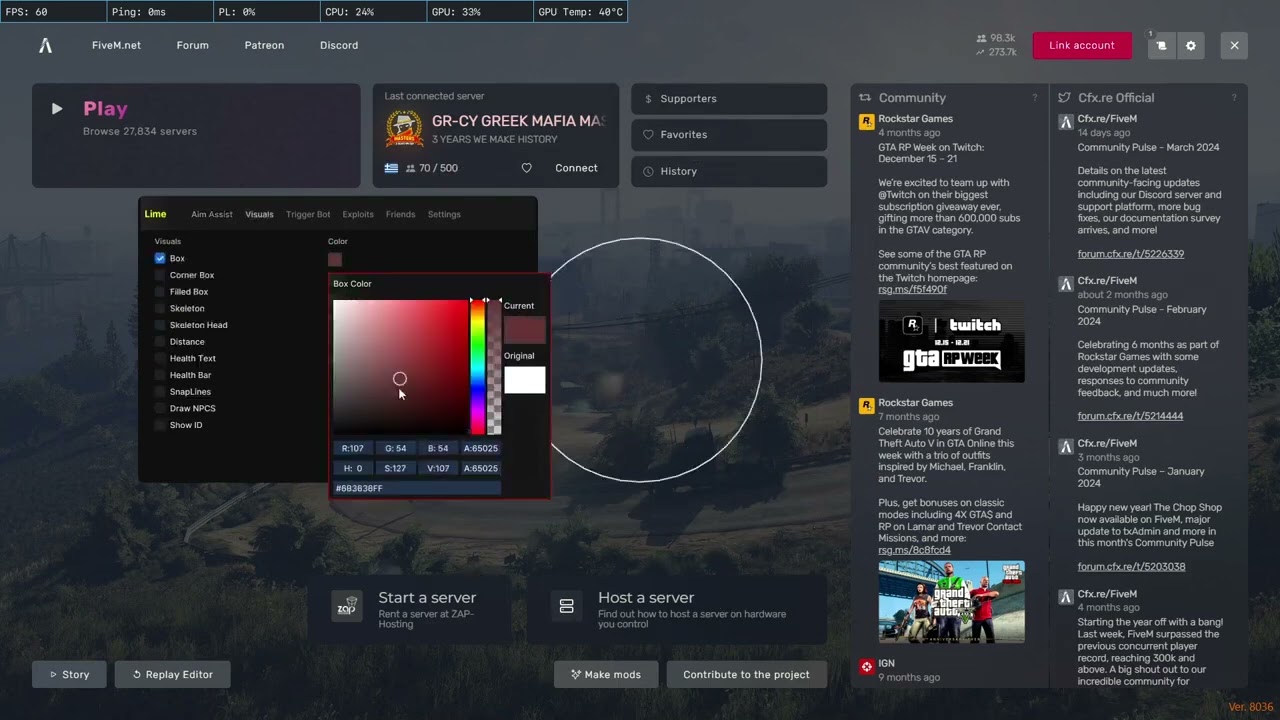The width and height of the screenshot is (1280, 720).
Task: Click the Rockstar Games avatar on Twitch post
Action: (x=866, y=121)
